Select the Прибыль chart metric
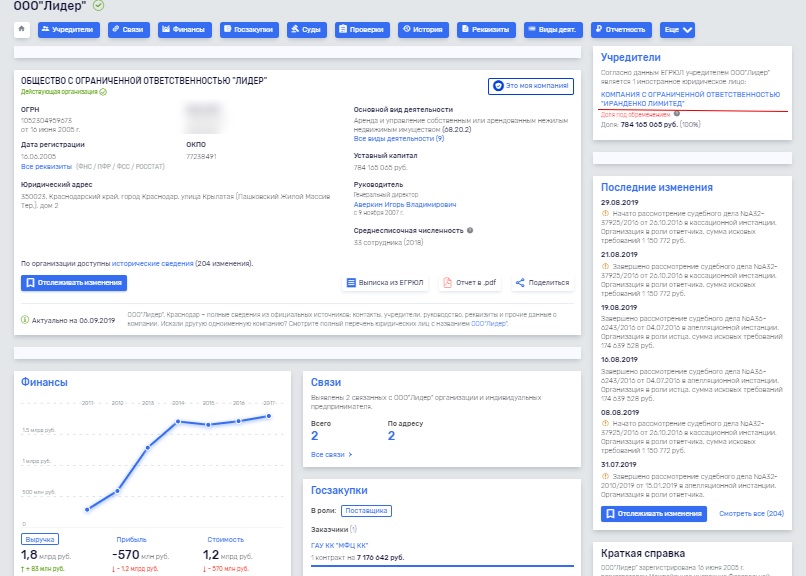Image resolution: width=806 pixels, height=576 pixels. point(132,540)
